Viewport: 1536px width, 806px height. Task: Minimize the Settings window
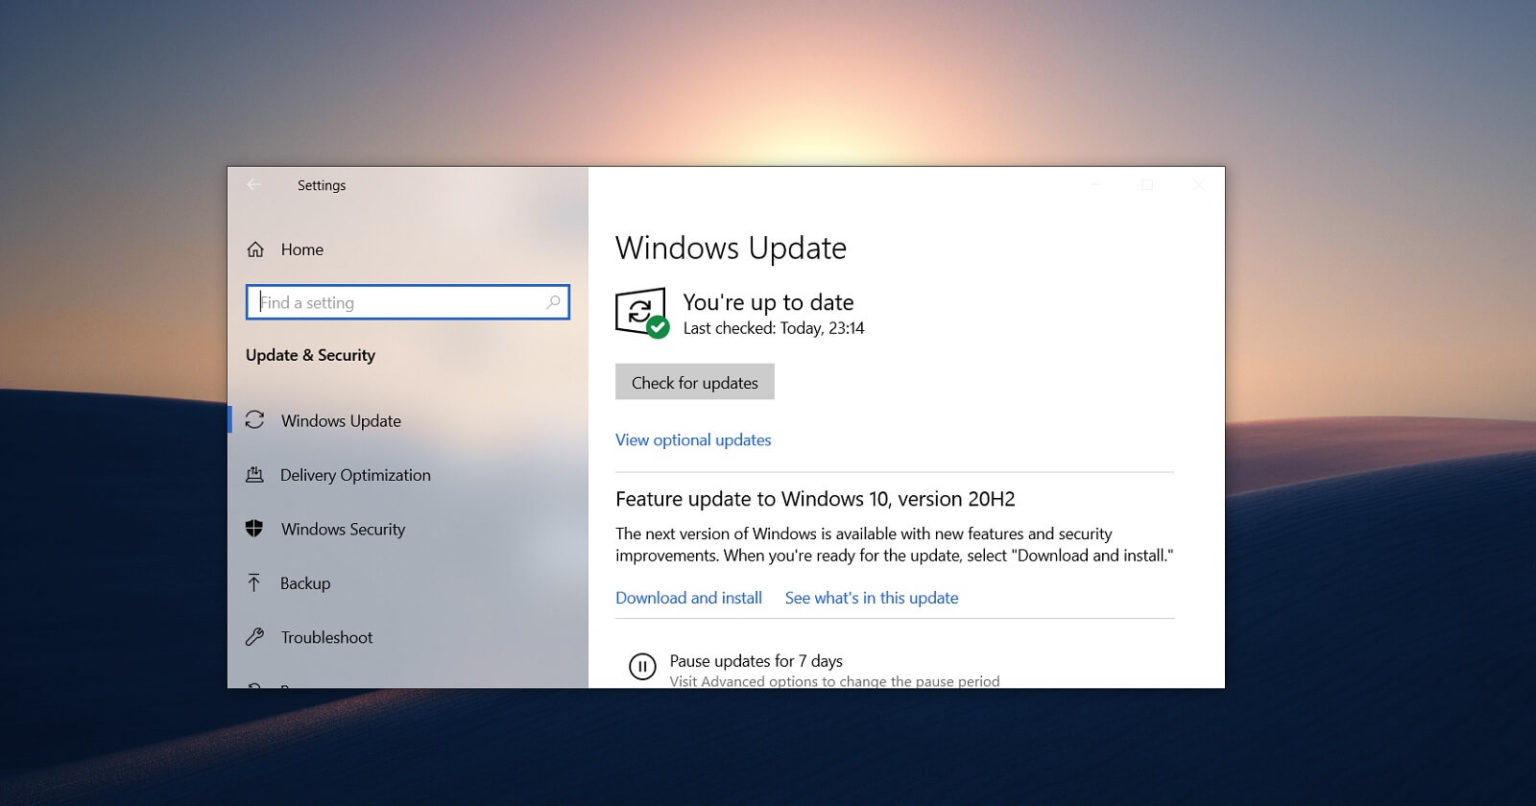1096,185
